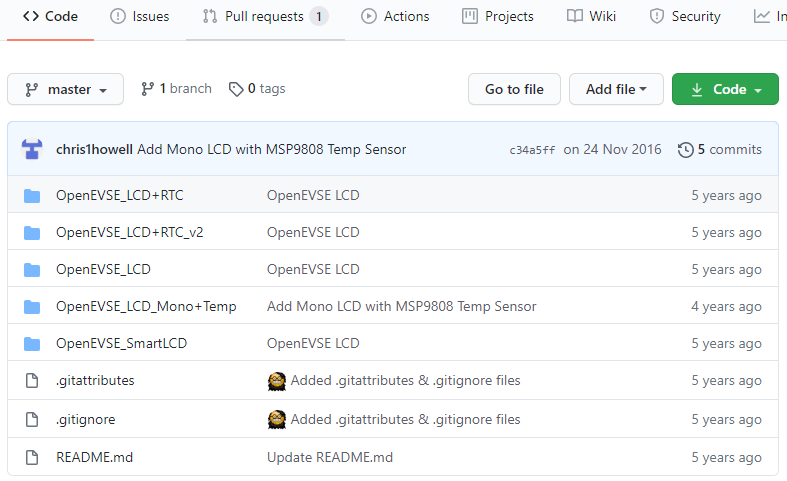Screen dimensions: 787x481
Task: Click file icon for README.md
Action: point(32,457)
